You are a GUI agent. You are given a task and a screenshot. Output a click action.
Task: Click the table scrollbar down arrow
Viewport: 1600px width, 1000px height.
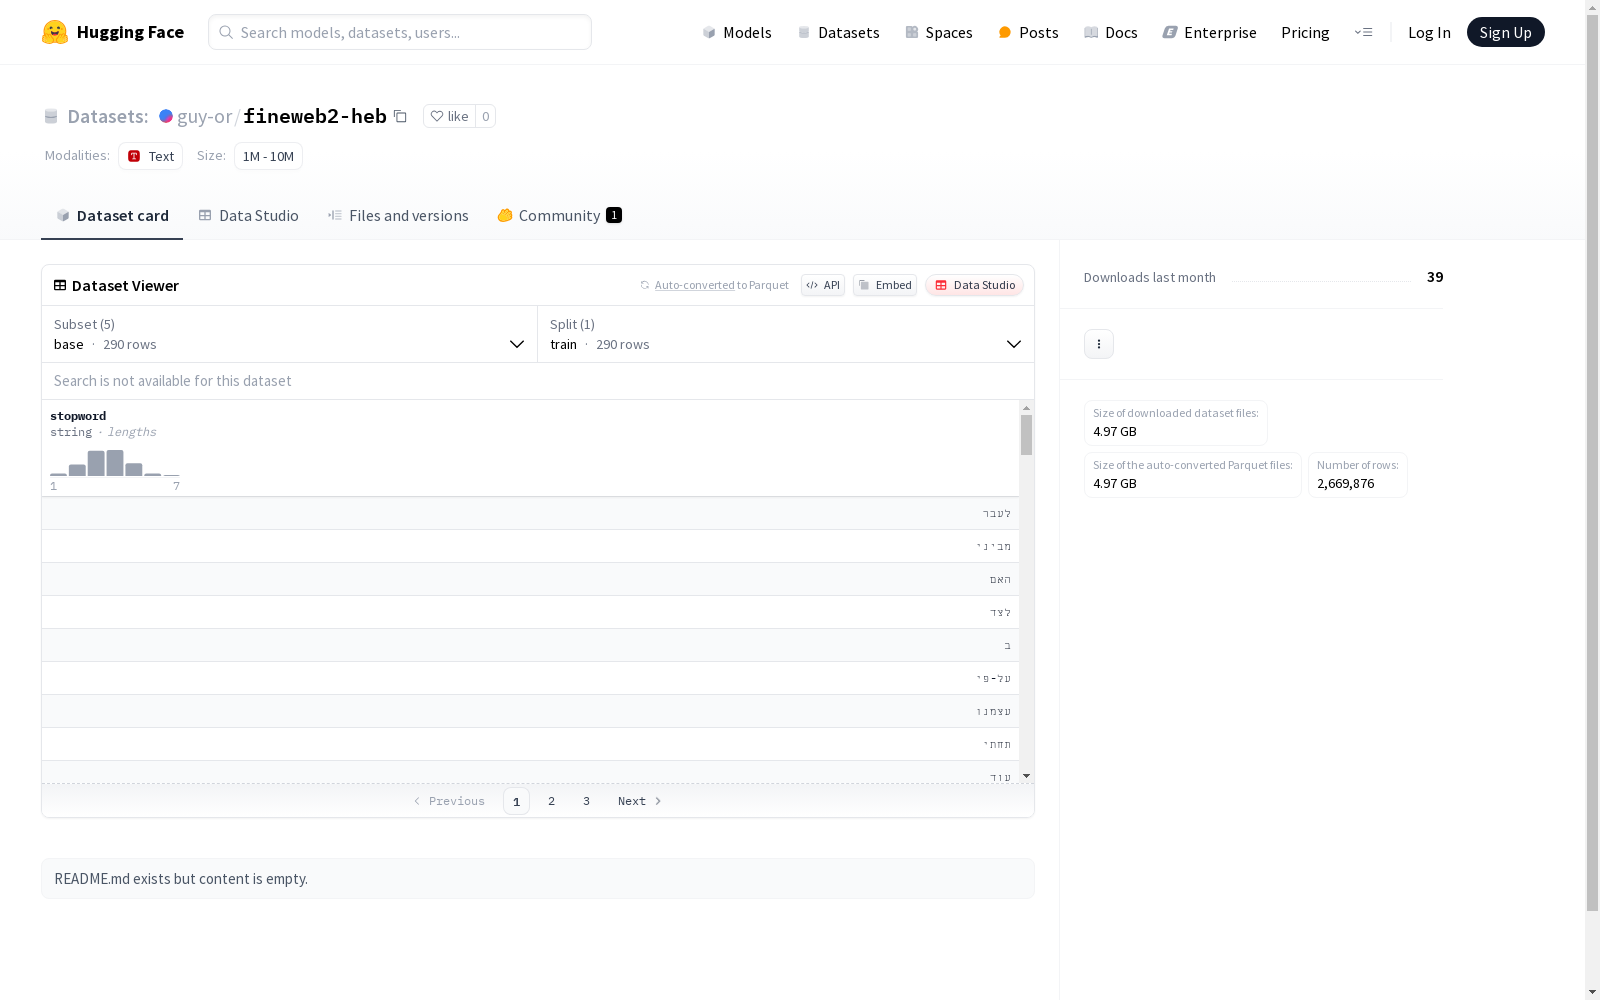tap(1026, 776)
